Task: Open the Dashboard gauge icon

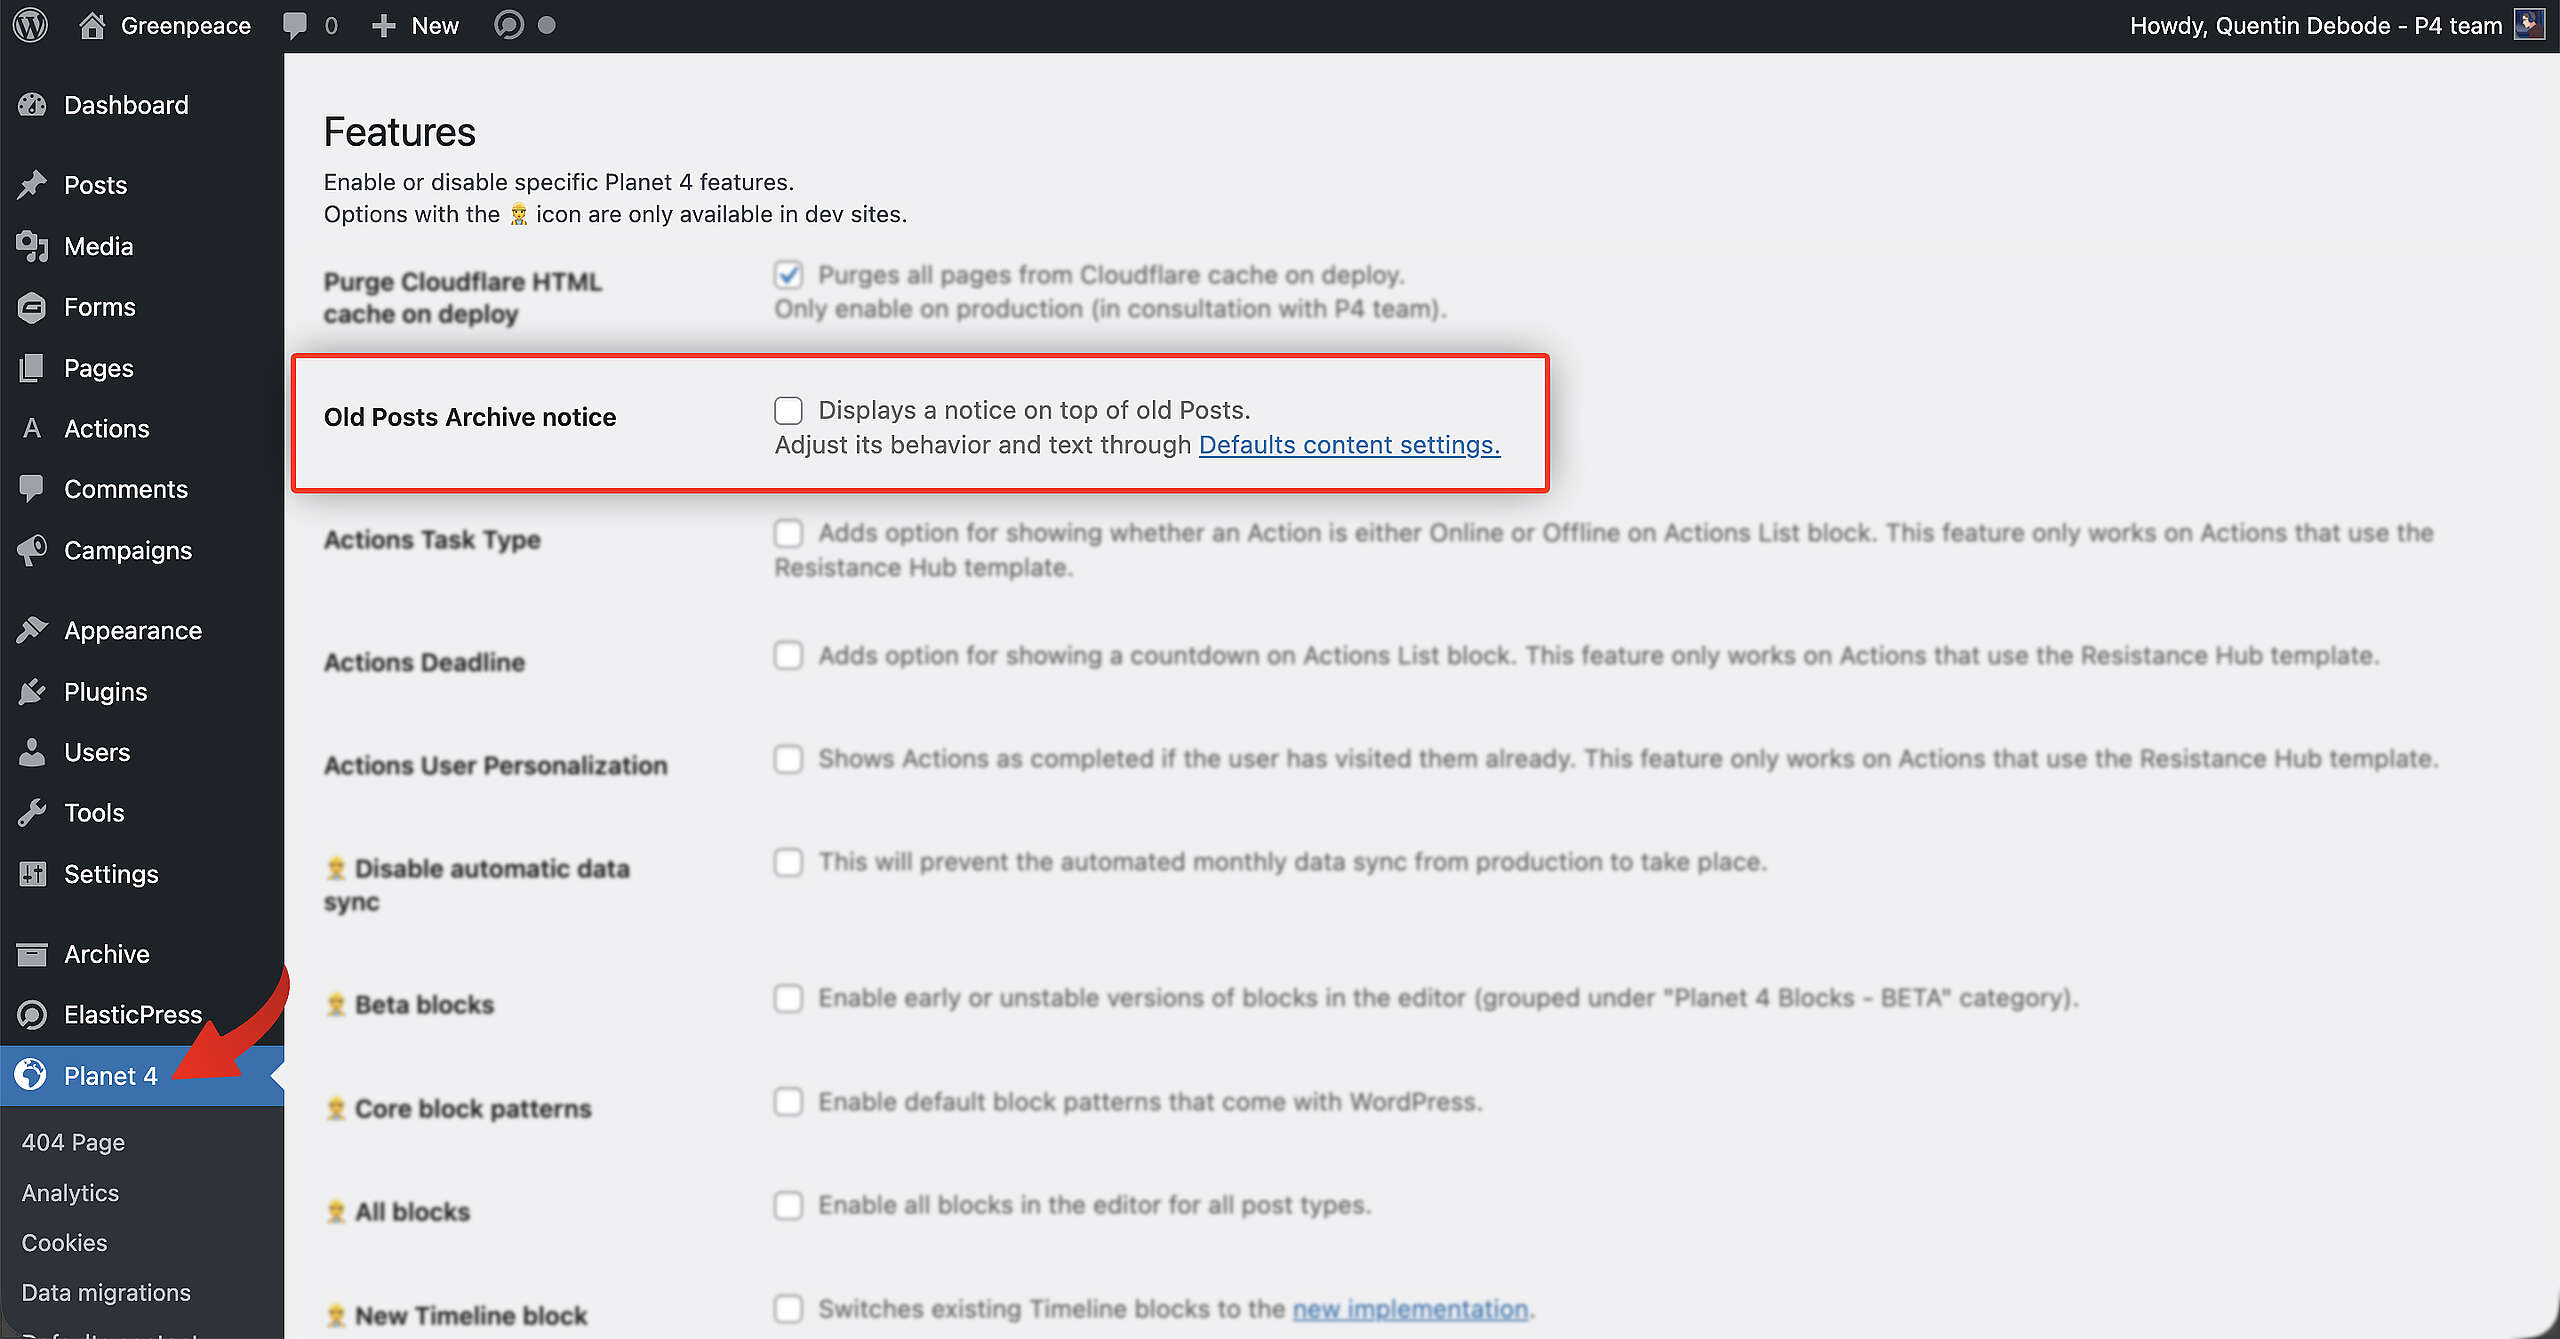Action: tap(32, 105)
